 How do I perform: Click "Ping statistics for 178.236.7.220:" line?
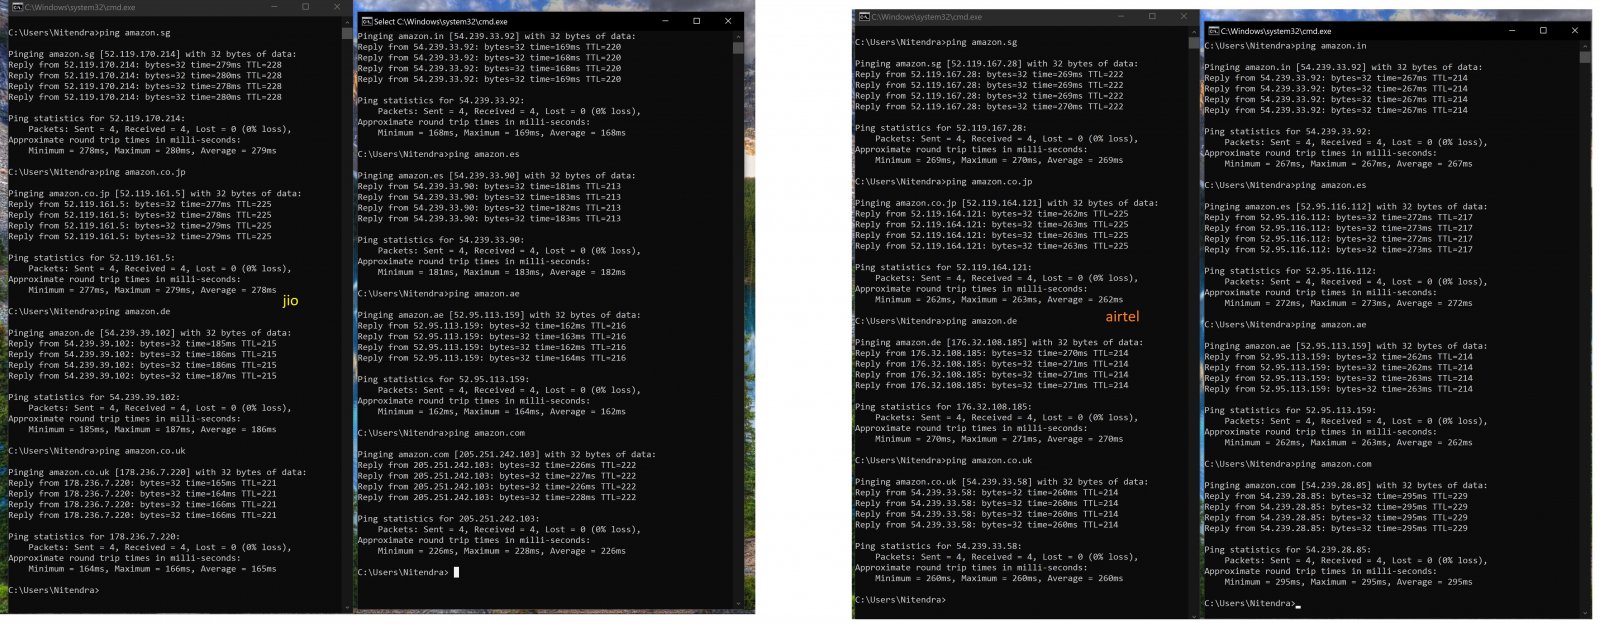click(94, 536)
